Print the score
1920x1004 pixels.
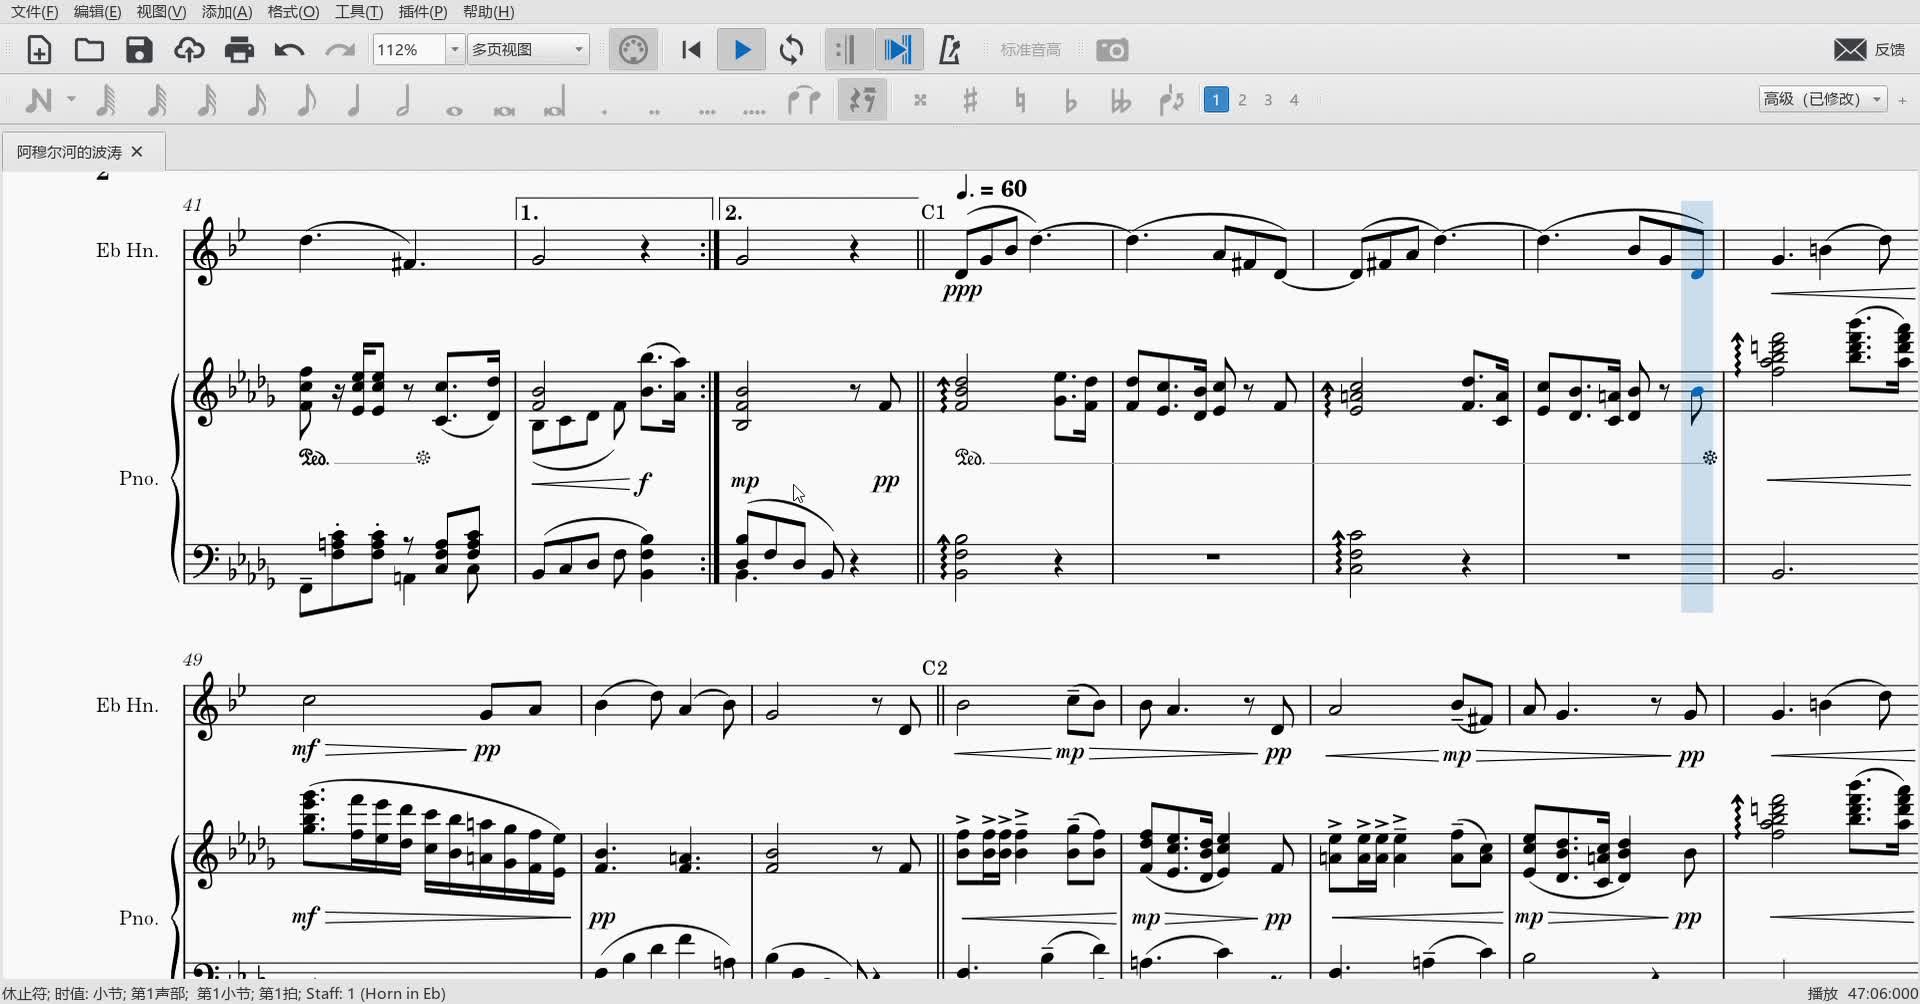click(239, 50)
